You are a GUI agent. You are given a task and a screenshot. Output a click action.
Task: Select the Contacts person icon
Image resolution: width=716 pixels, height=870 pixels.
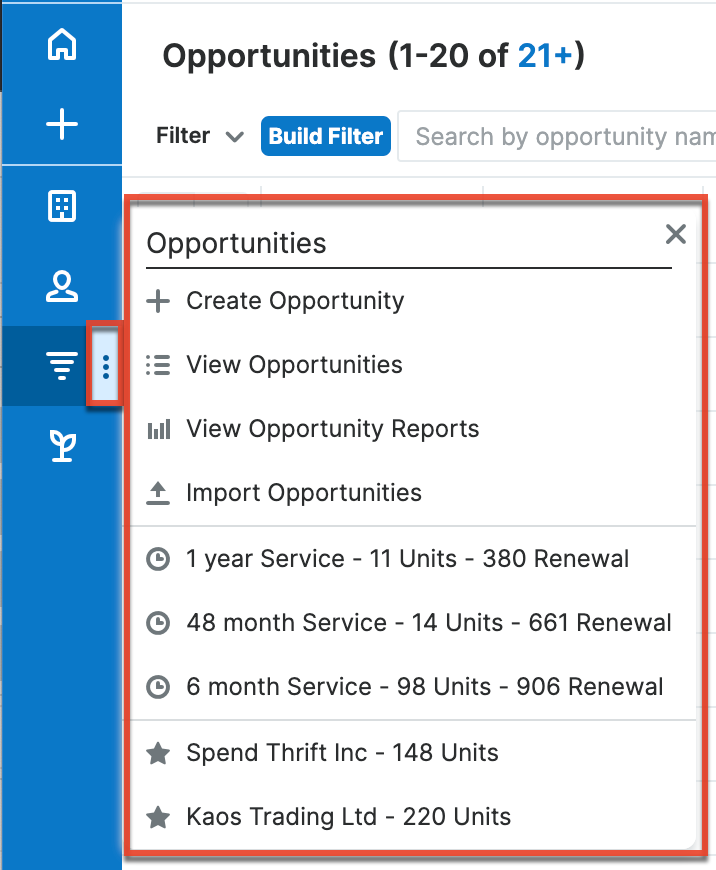click(x=62, y=286)
